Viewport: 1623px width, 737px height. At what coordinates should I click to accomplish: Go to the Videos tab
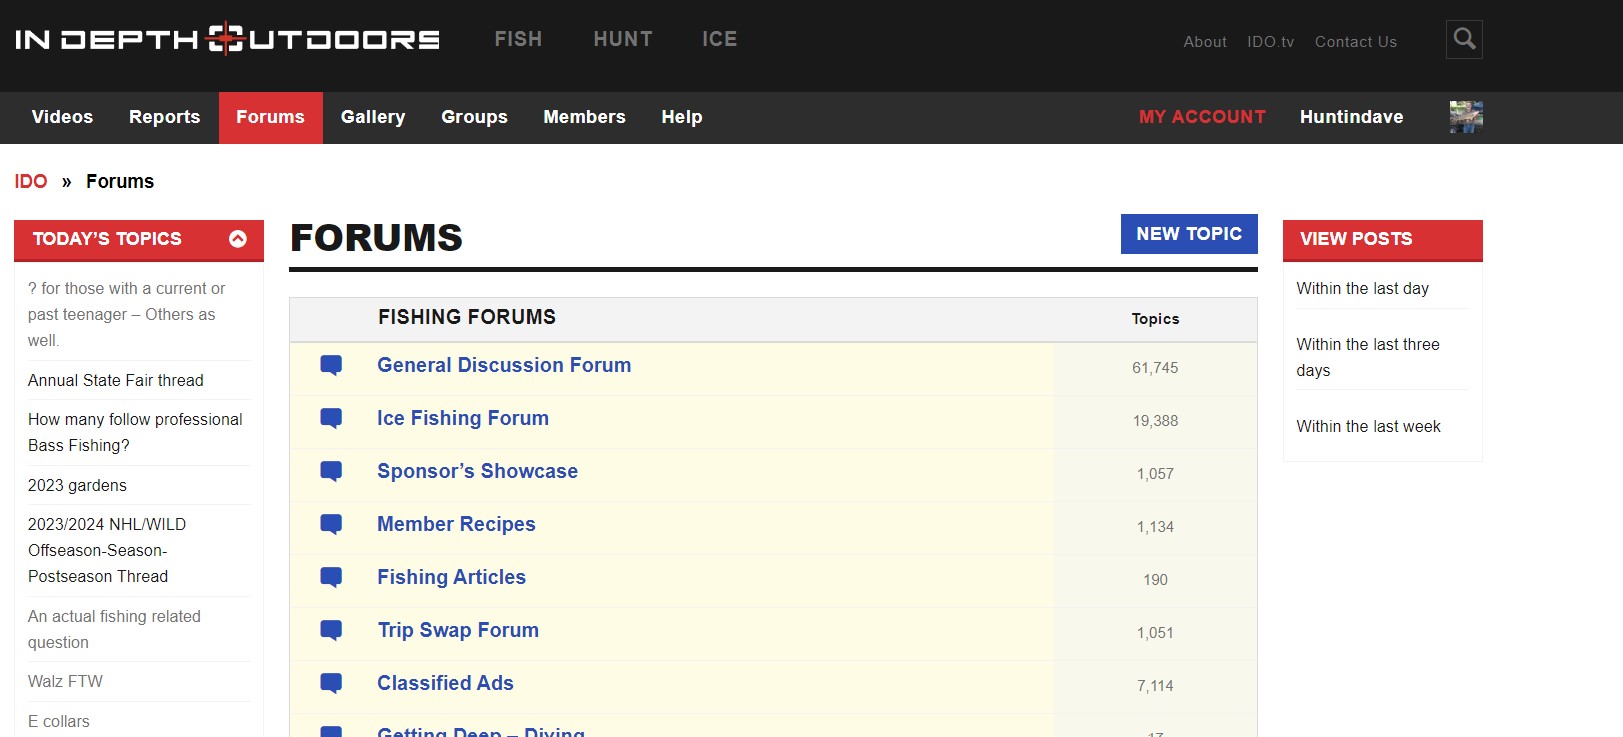tap(62, 117)
